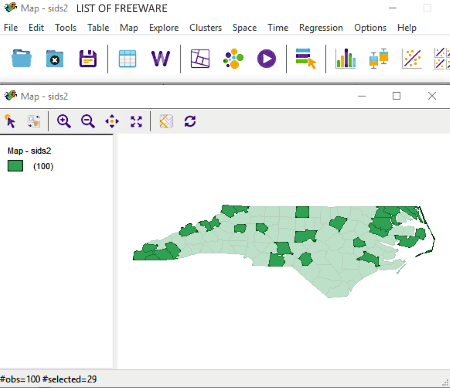This screenshot has width=450, height=388.
Task: Click the purple play button icon
Action: click(266, 59)
